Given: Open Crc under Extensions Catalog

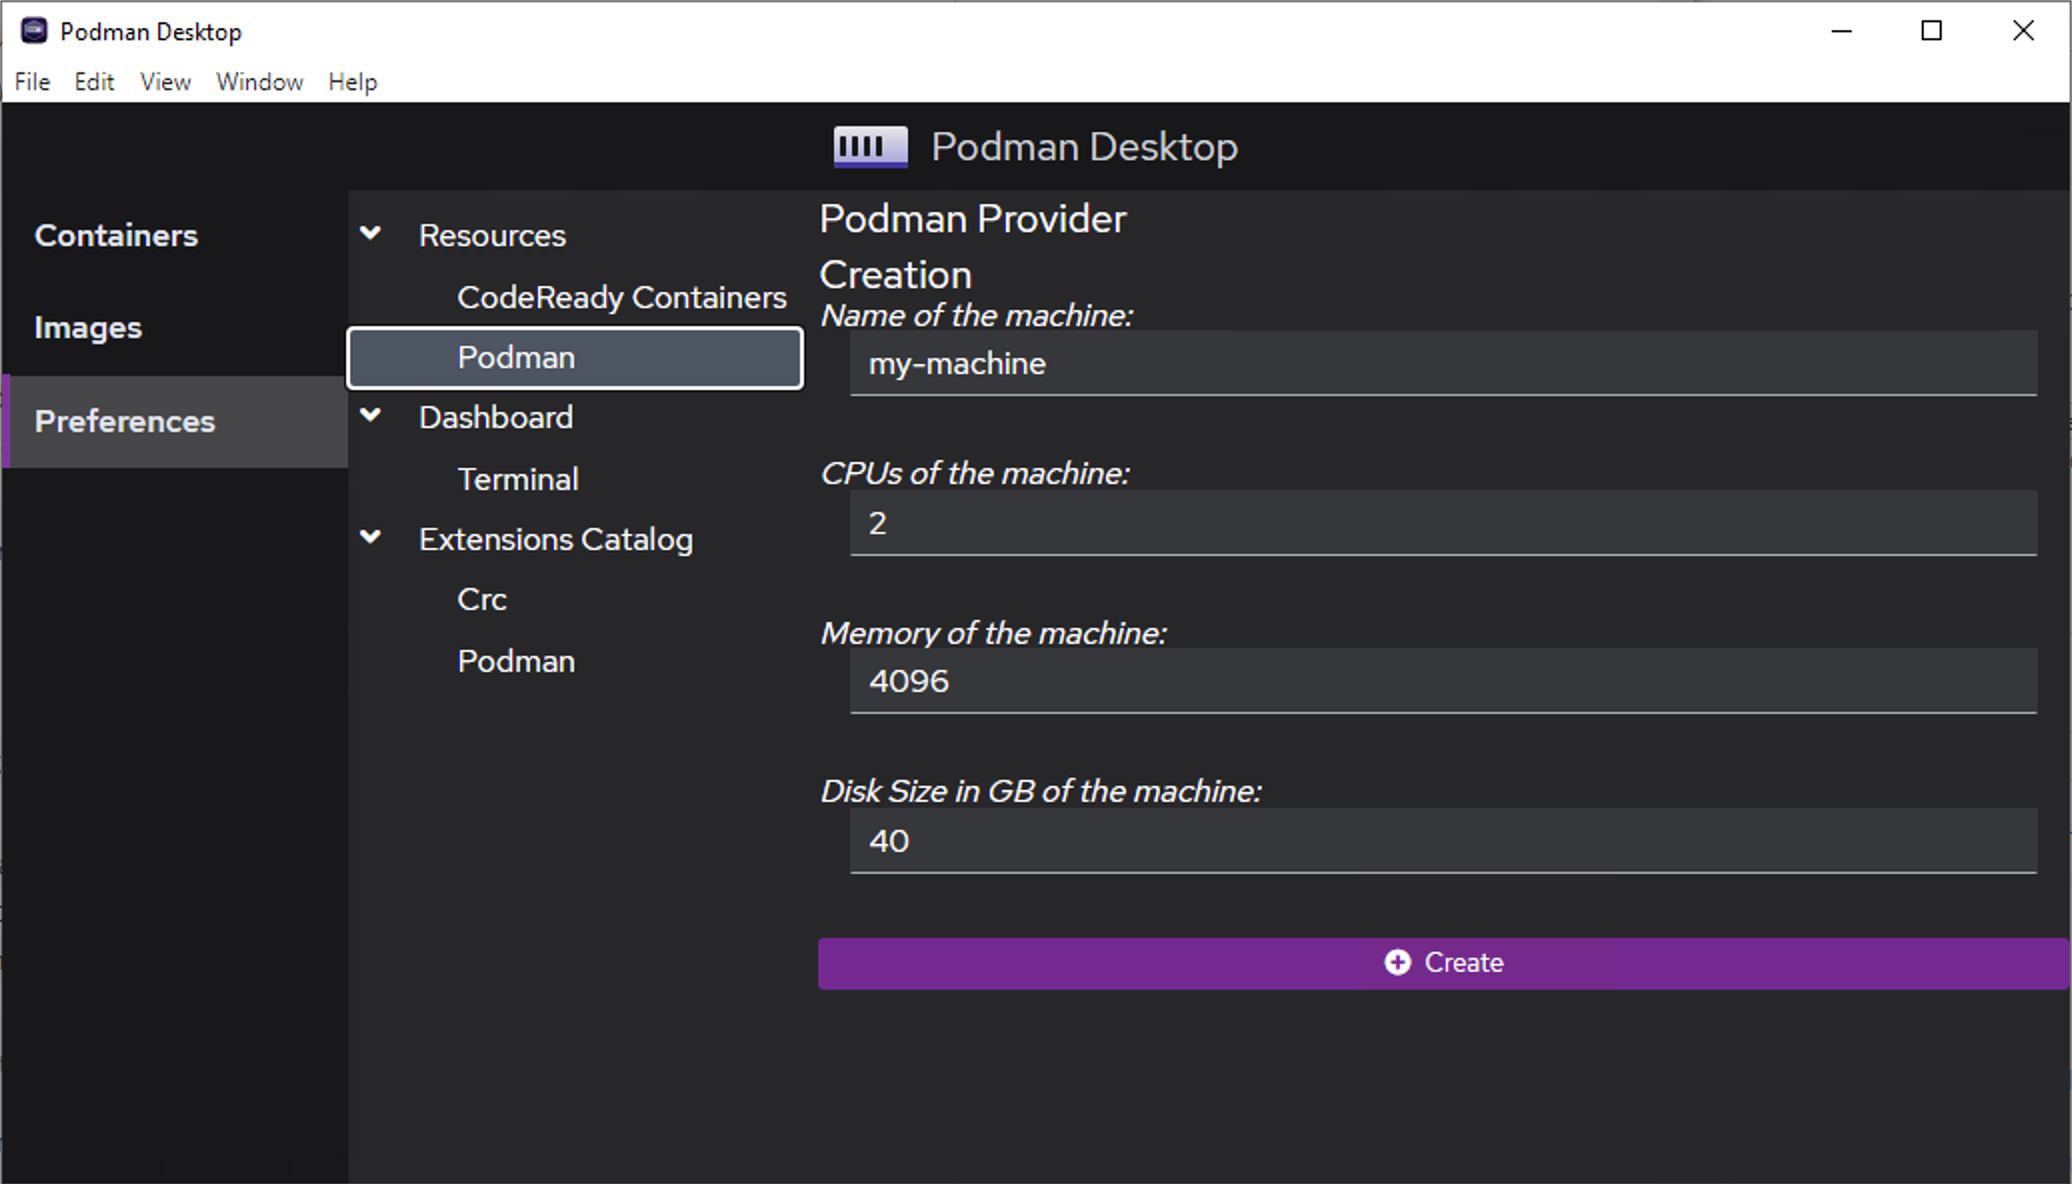Looking at the screenshot, I should [x=482, y=600].
